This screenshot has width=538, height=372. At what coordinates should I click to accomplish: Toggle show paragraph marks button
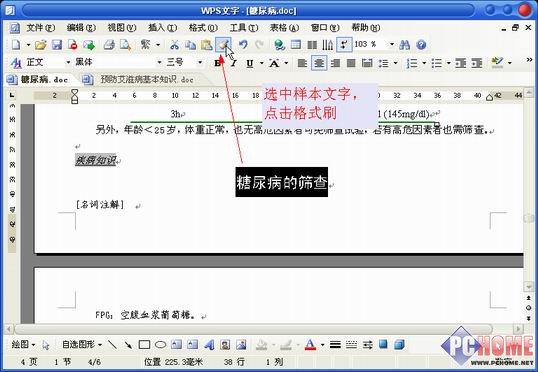tap(344, 45)
